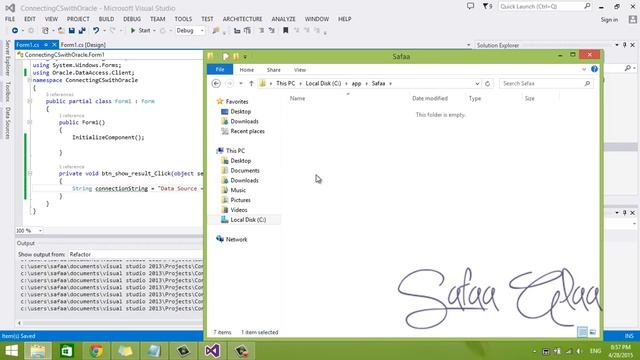Switch Explorer to large icons view
Viewport: 640px width, 360px height.
point(593,332)
